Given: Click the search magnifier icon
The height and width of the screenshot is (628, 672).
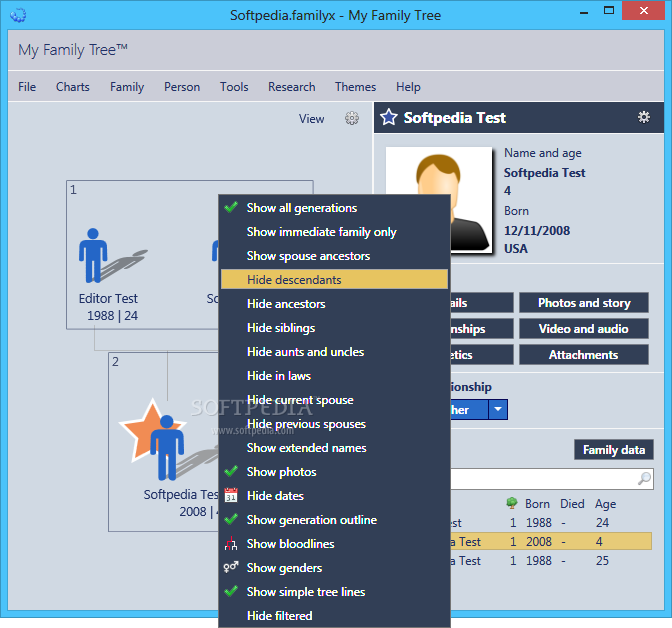Looking at the screenshot, I should click(644, 478).
